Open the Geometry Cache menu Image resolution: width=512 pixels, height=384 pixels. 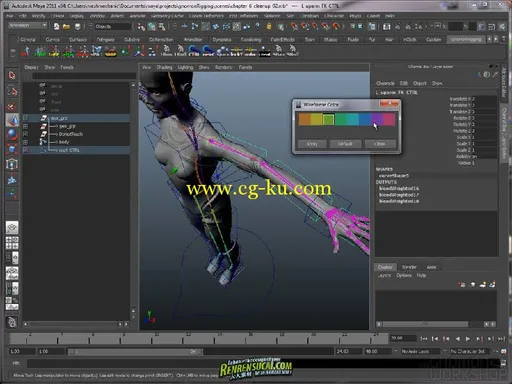(167, 16)
